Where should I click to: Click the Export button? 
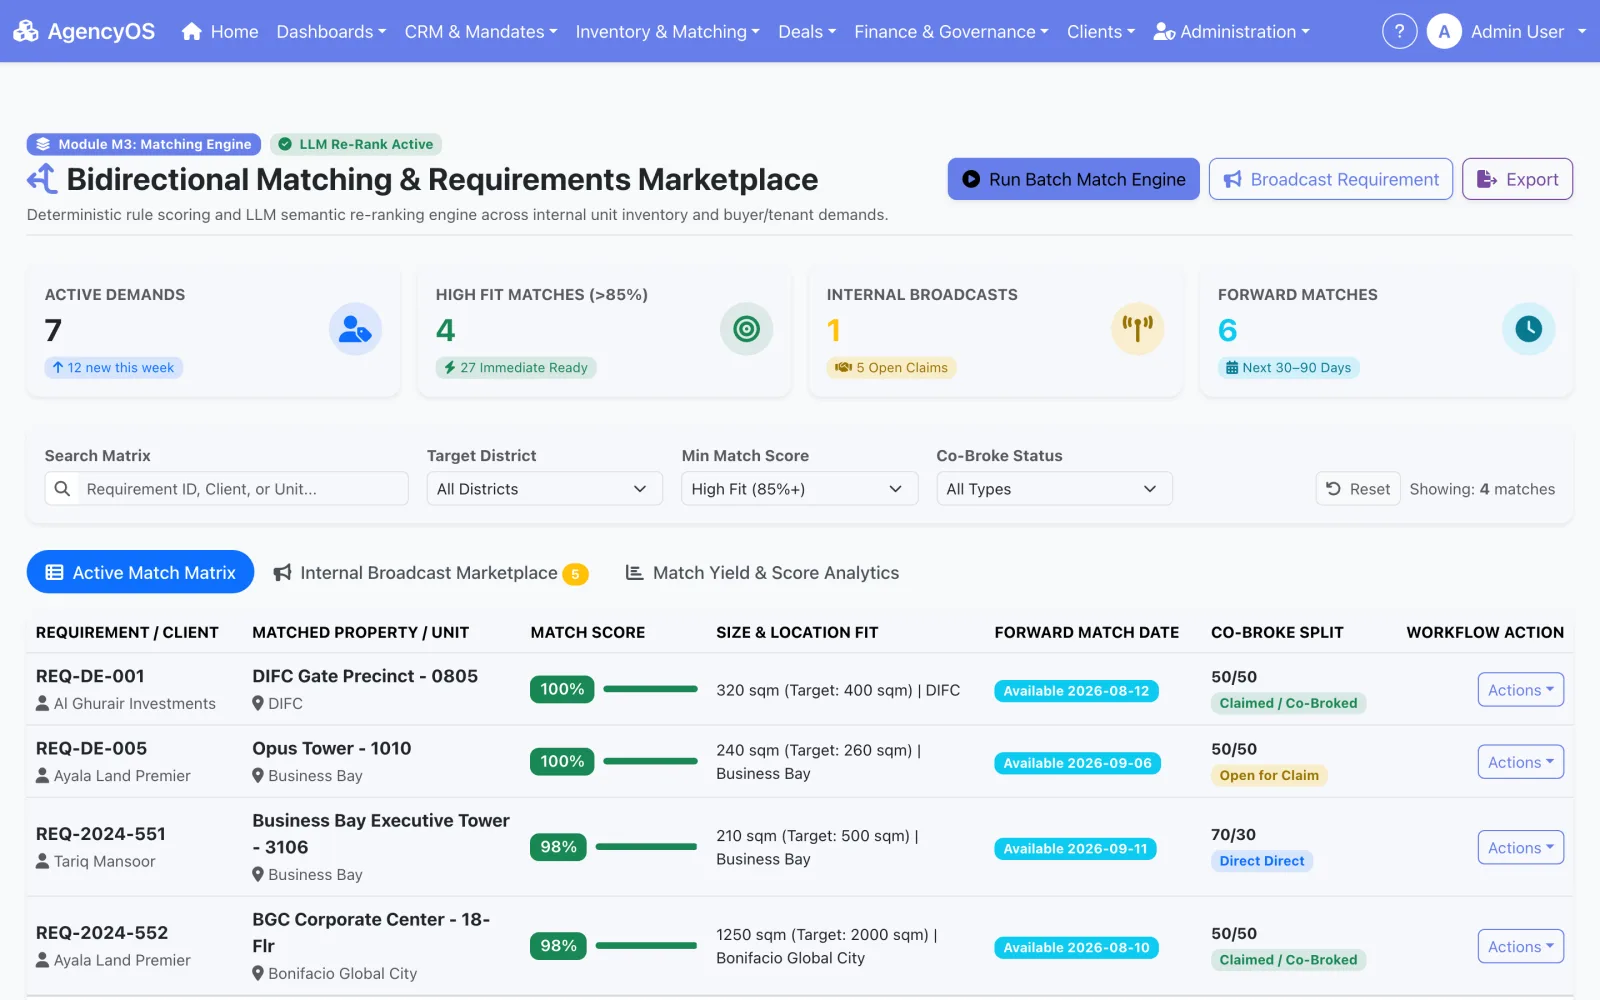pyautogui.click(x=1517, y=179)
